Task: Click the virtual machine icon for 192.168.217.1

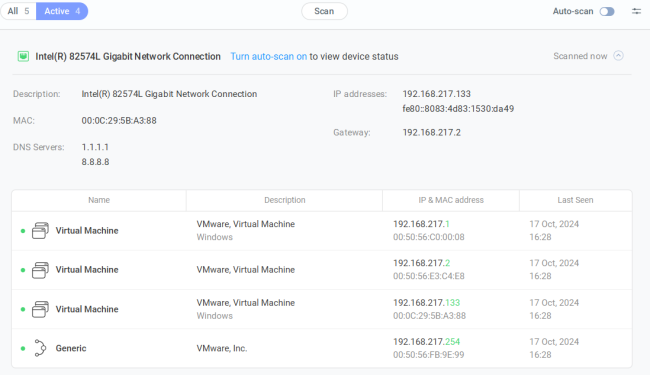Action: 40,230
